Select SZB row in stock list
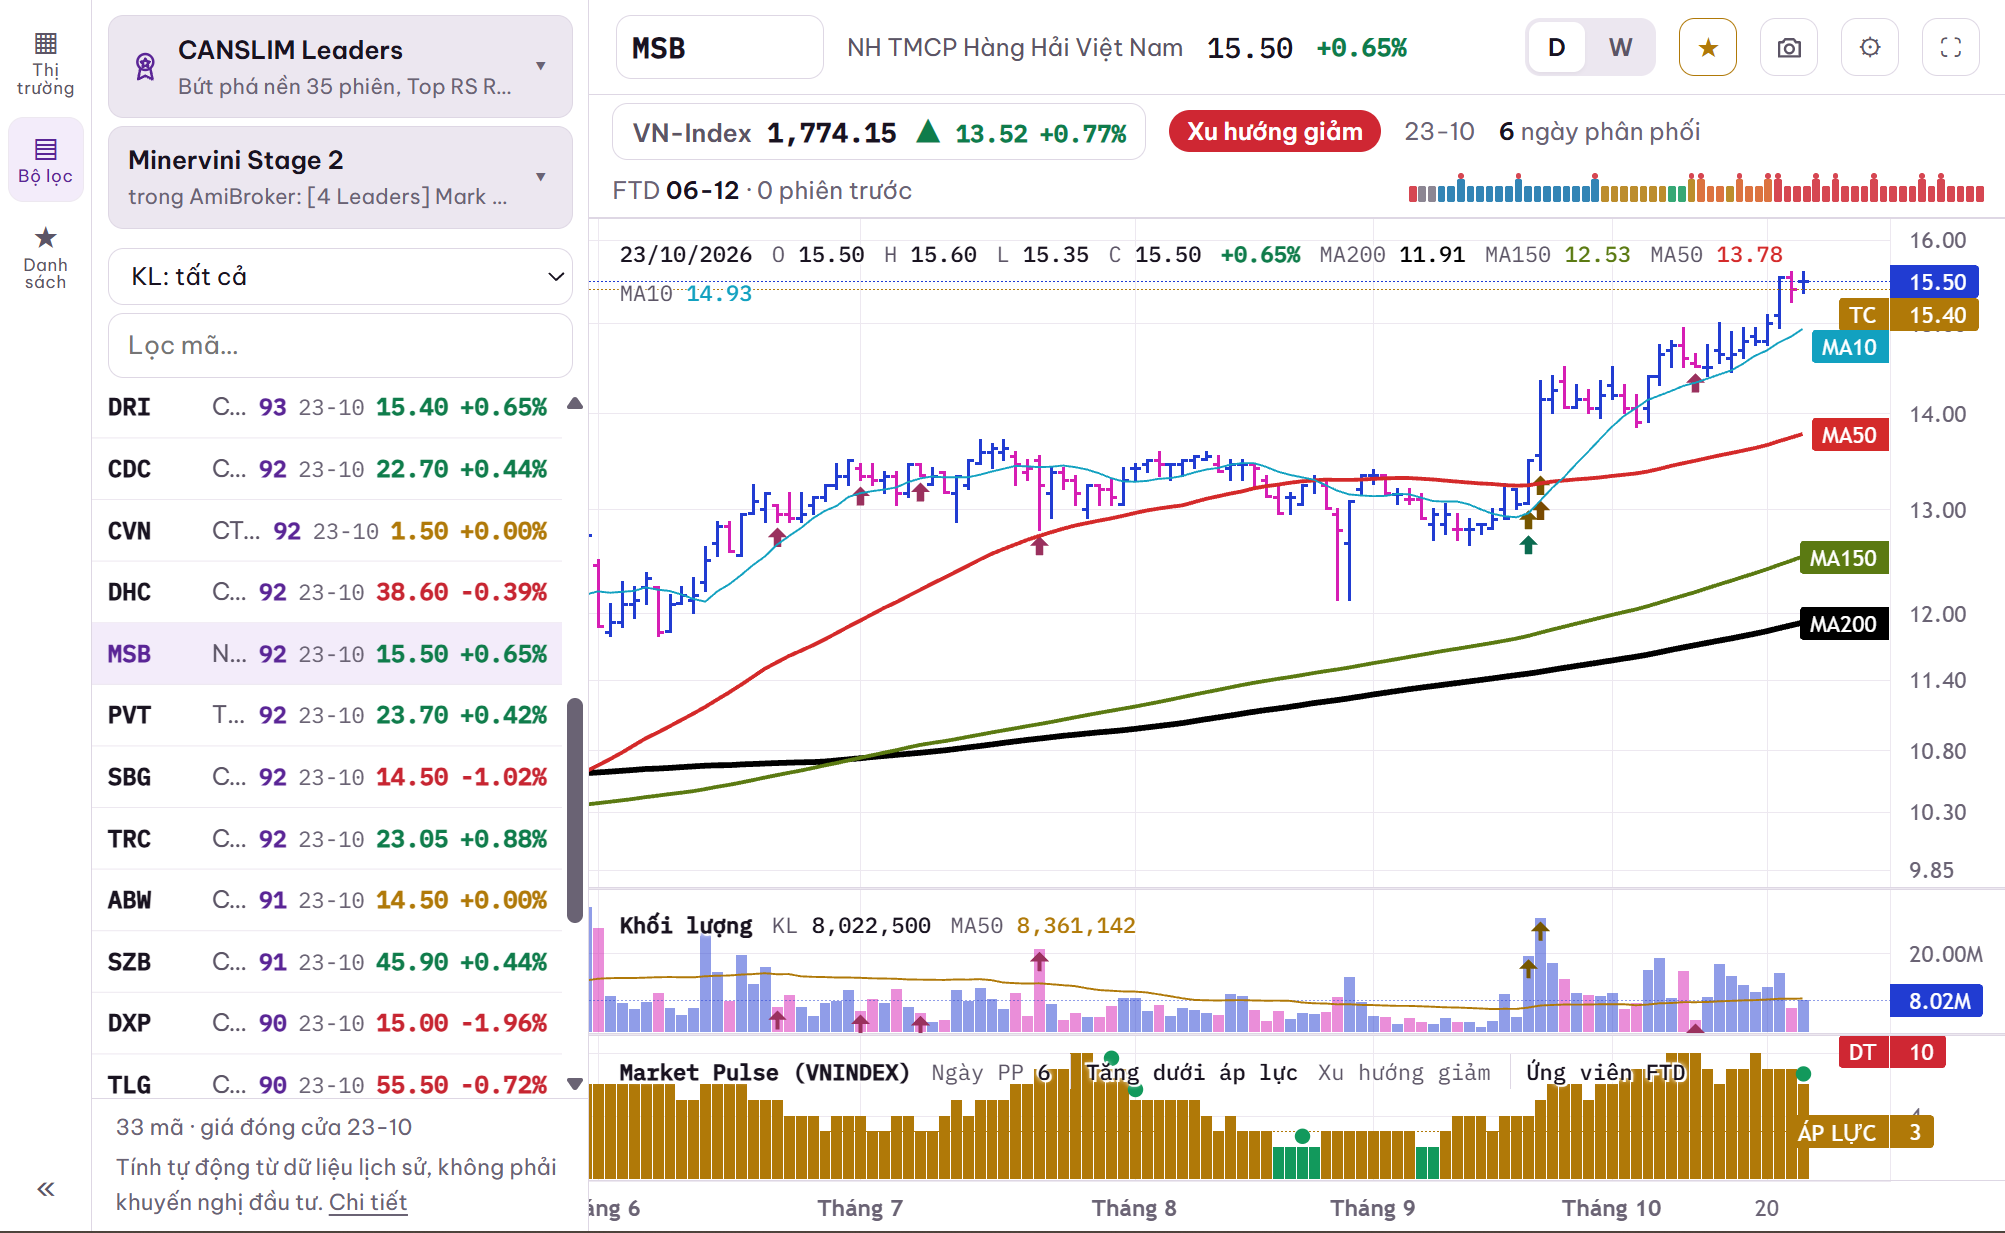This screenshot has width=2005, height=1233. coord(327,962)
